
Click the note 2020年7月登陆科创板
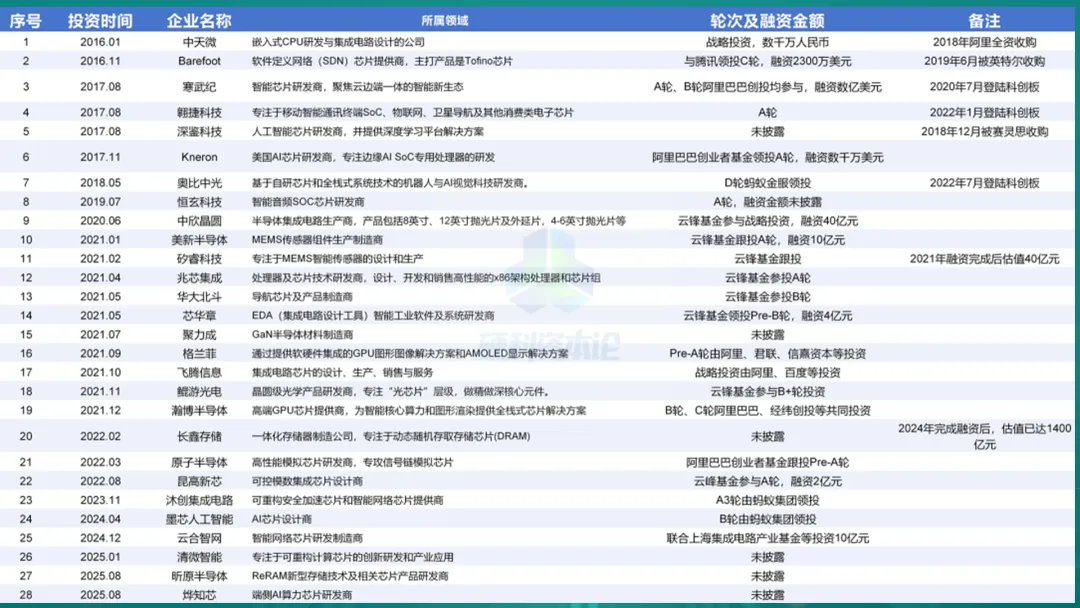pyautogui.click(x=984, y=87)
